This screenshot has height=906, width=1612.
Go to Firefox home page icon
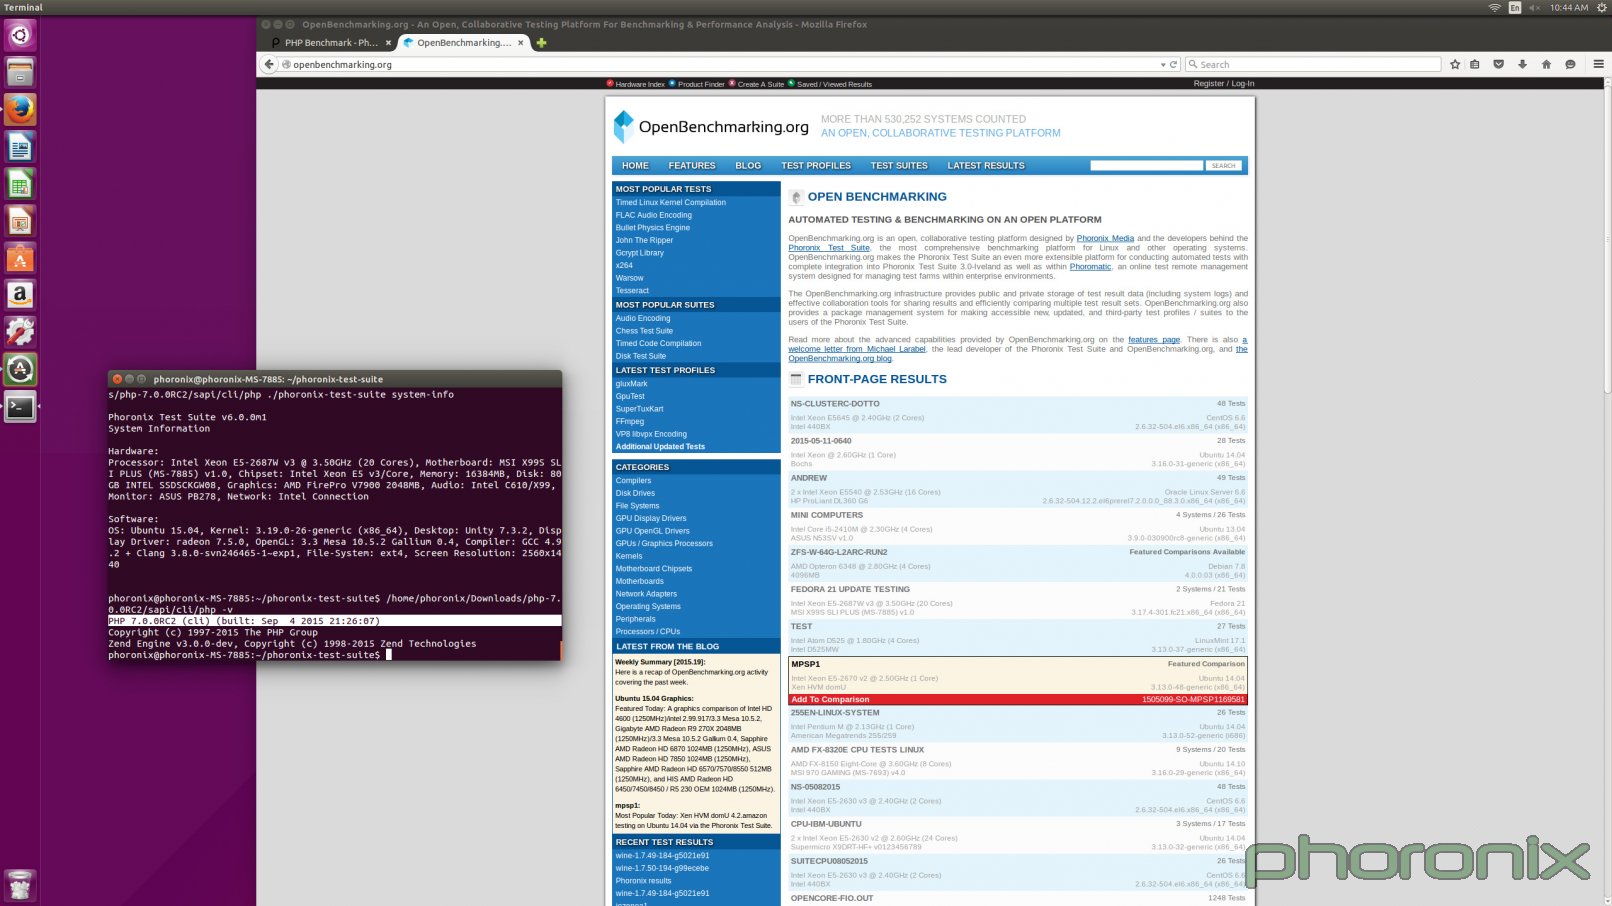[x=1546, y=64]
